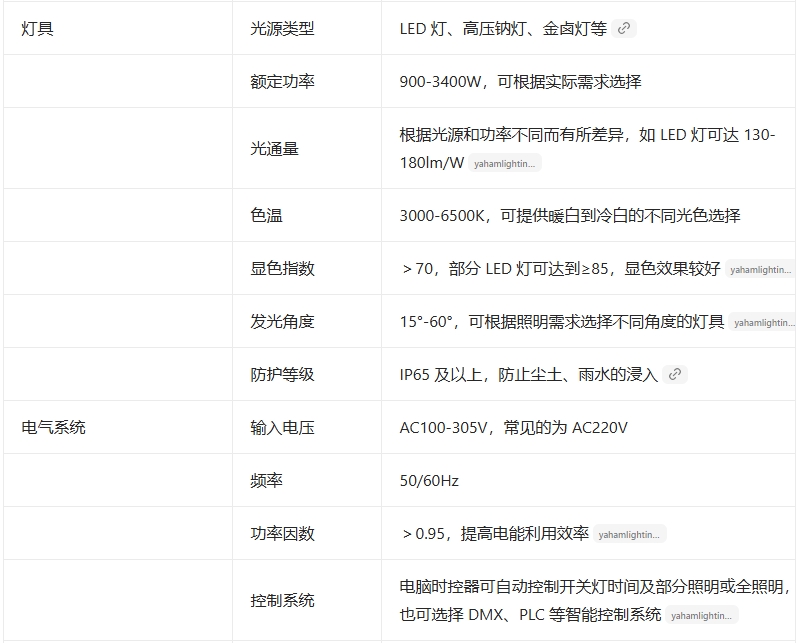The height and width of the screenshot is (643, 797).
Task: Open yahamlighting citation in 显色指数 row
Action: point(760,269)
